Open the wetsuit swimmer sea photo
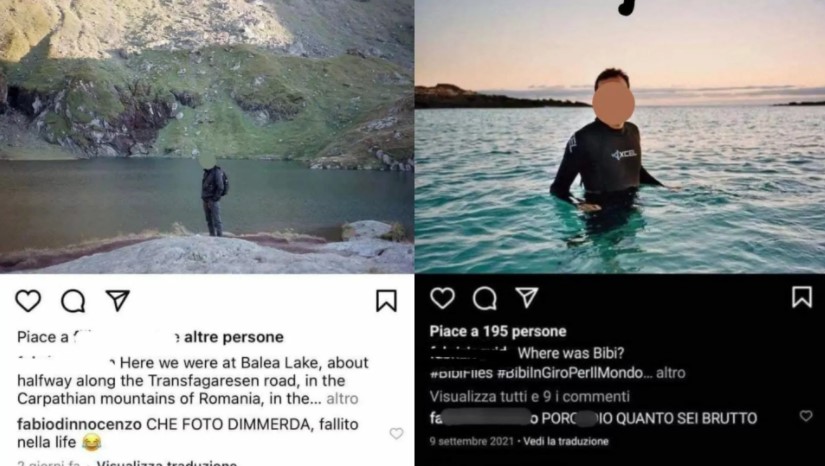Screen dimensions: 825x466 coord(620,136)
